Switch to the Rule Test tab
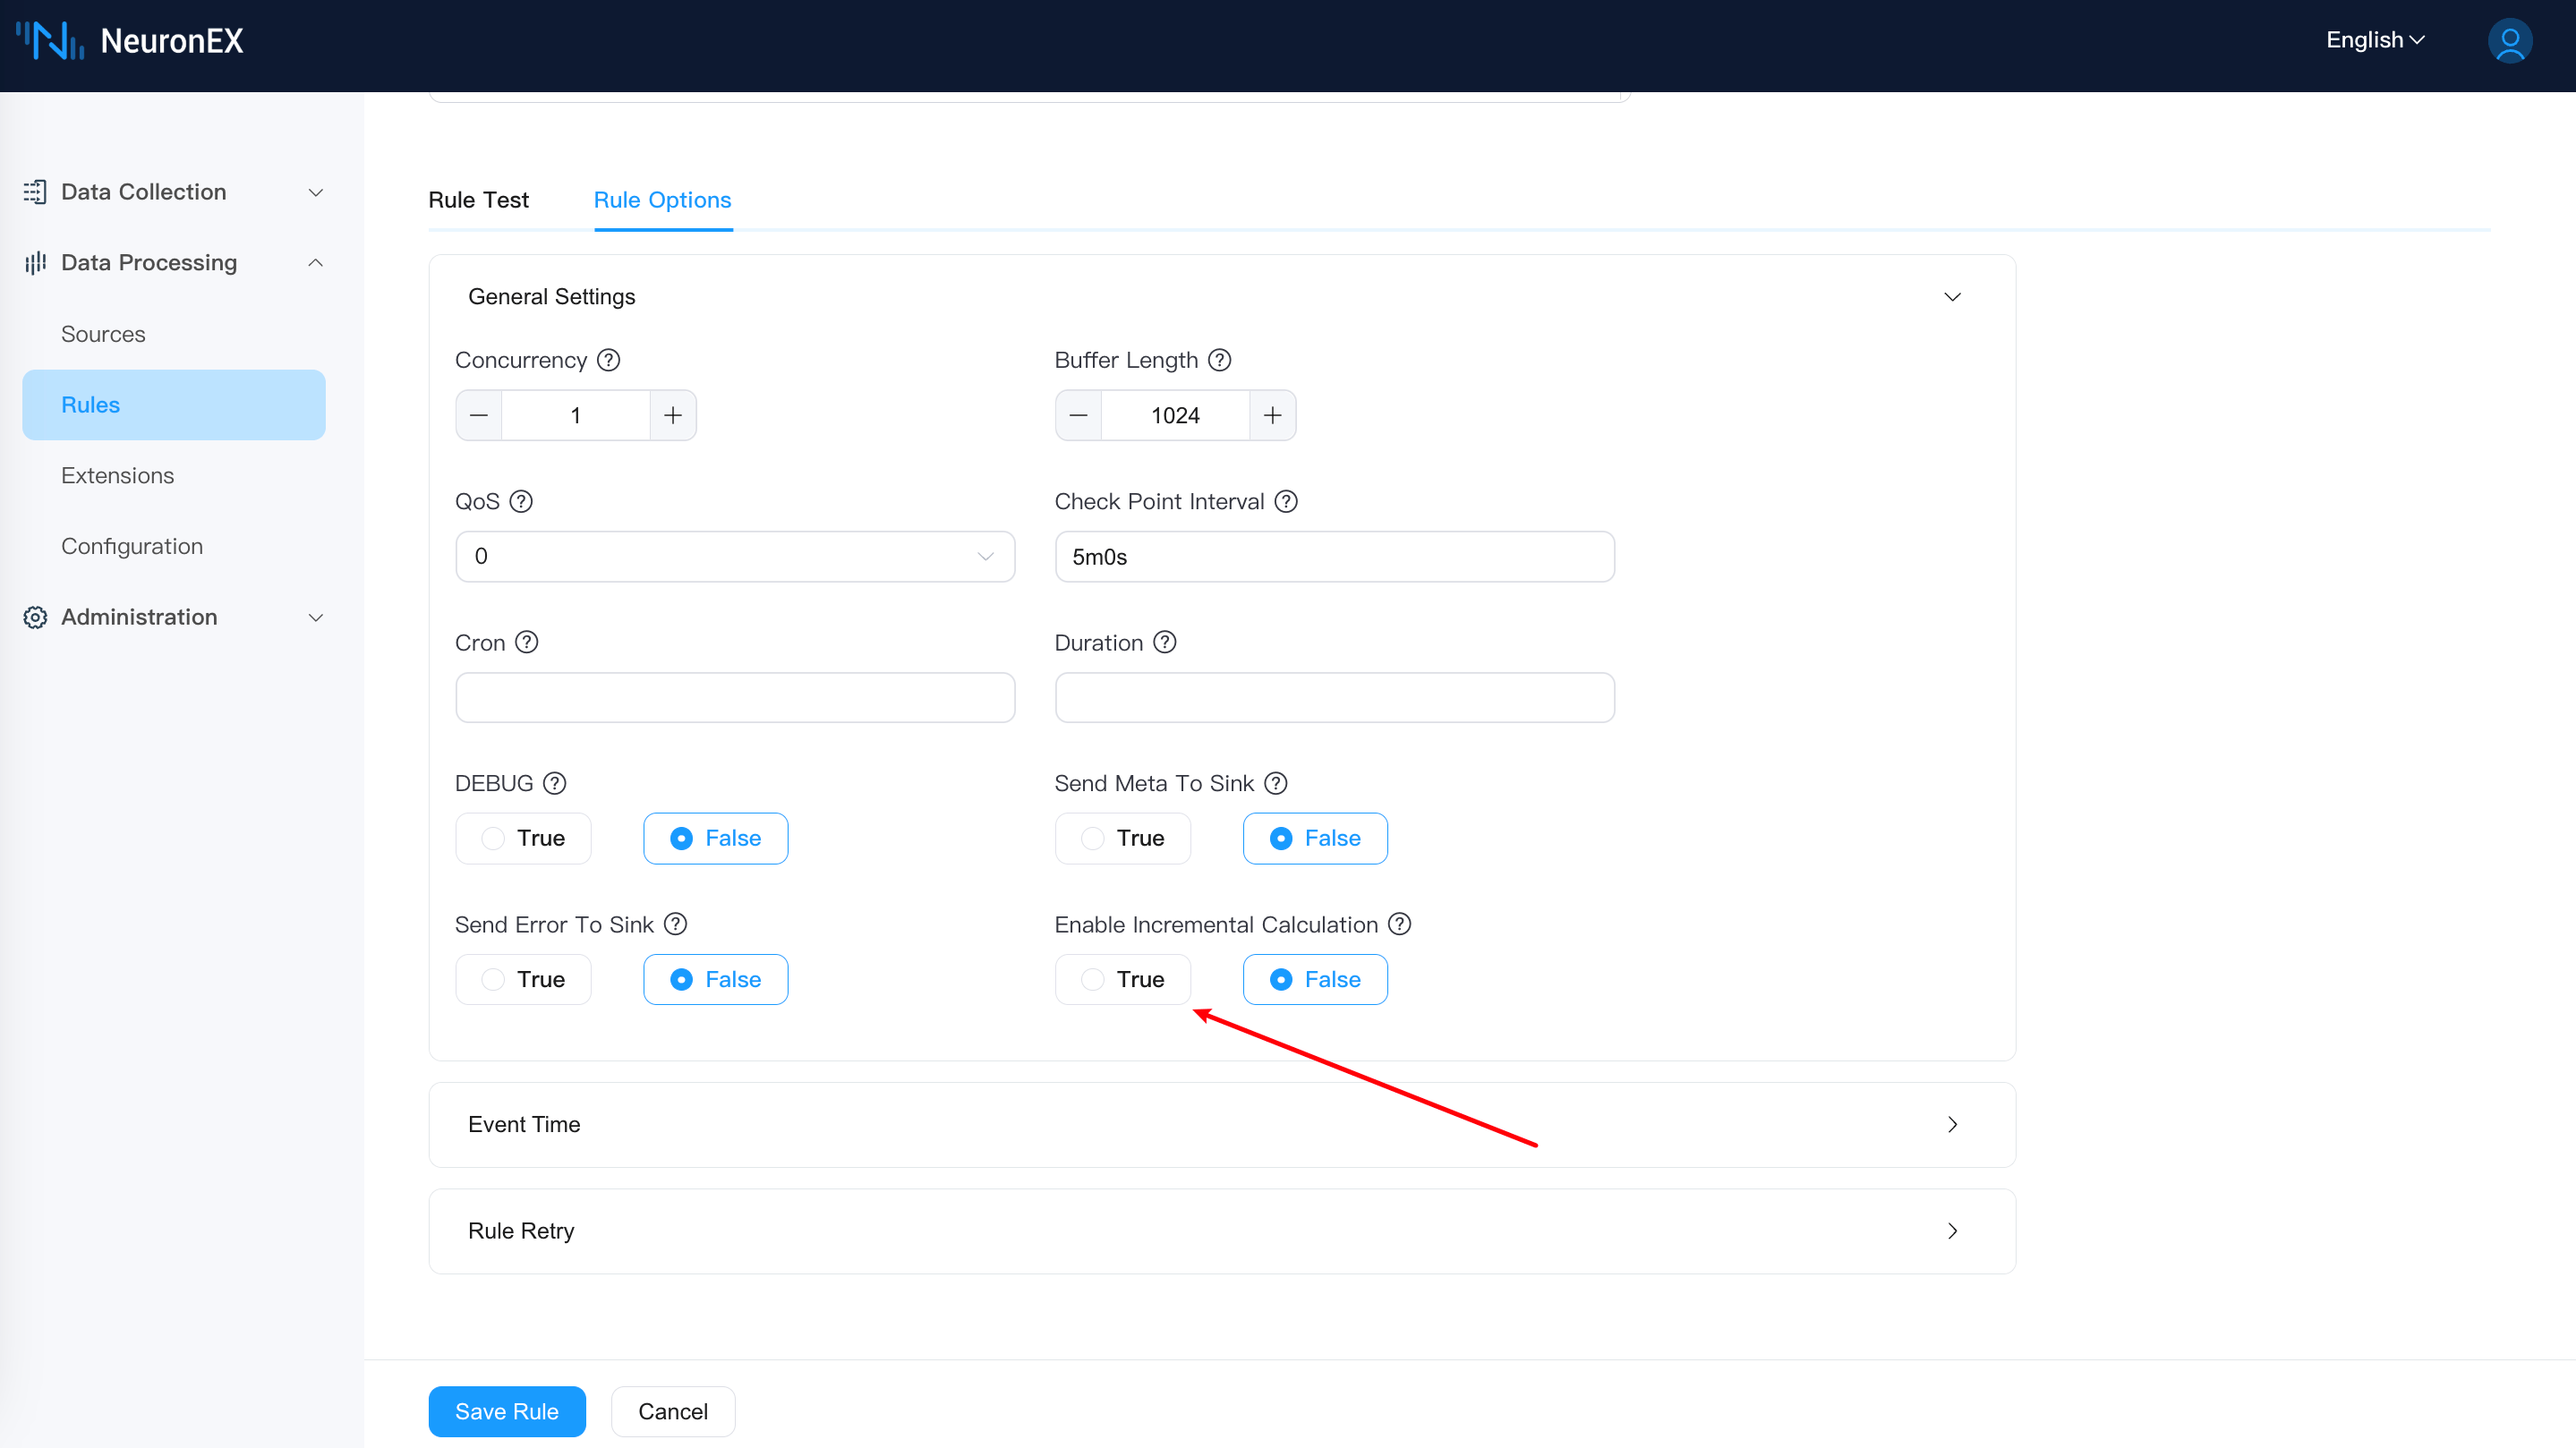The image size is (2576, 1448). [x=478, y=200]
